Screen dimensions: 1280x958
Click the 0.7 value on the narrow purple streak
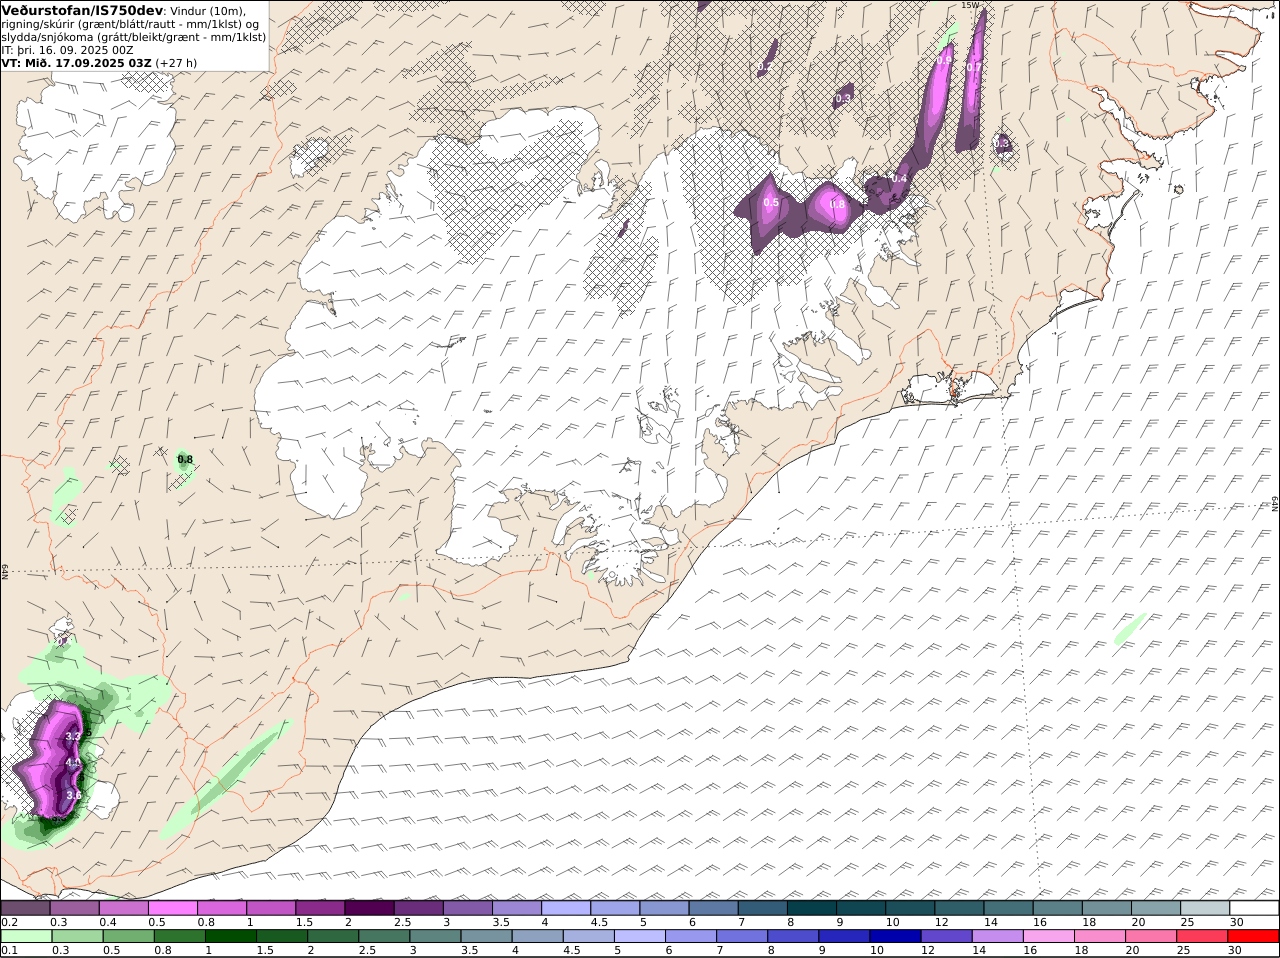click(973, 68)
